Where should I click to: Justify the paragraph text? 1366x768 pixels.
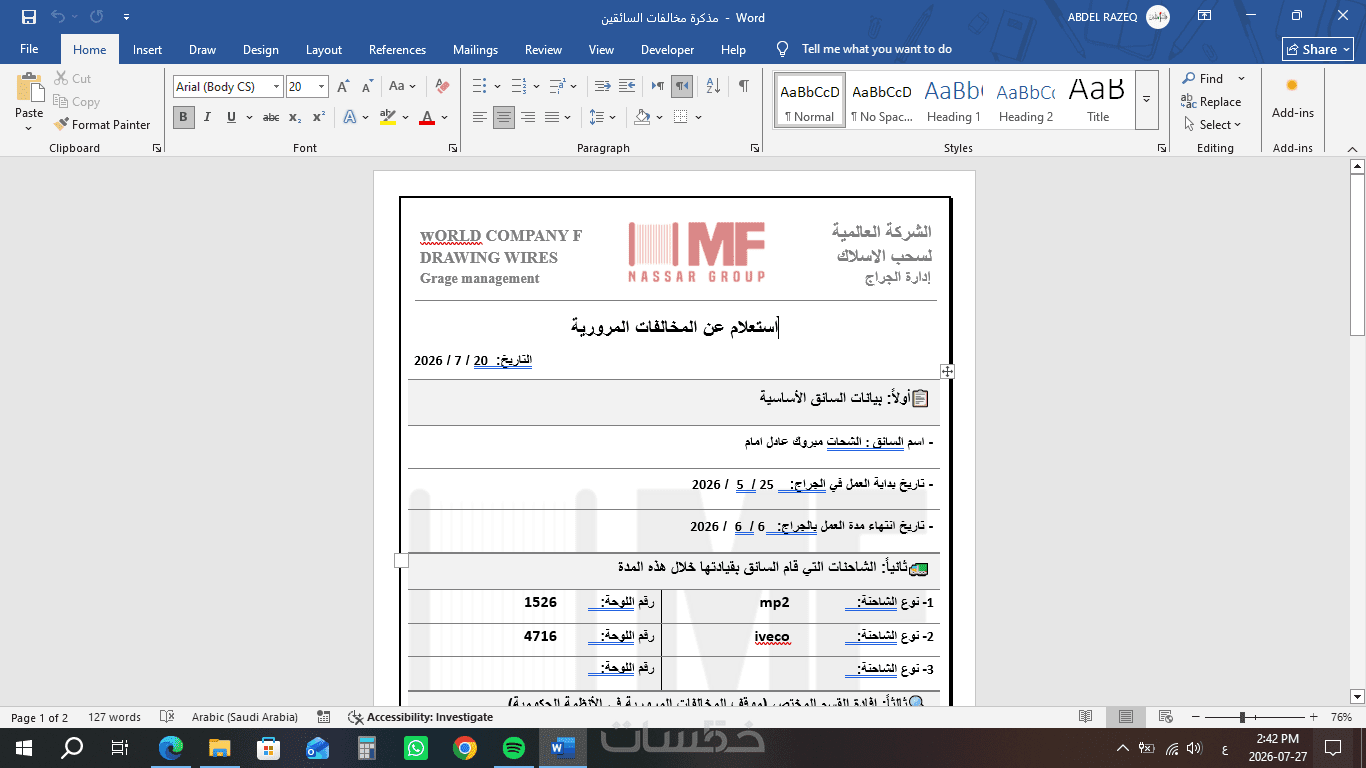551,117
